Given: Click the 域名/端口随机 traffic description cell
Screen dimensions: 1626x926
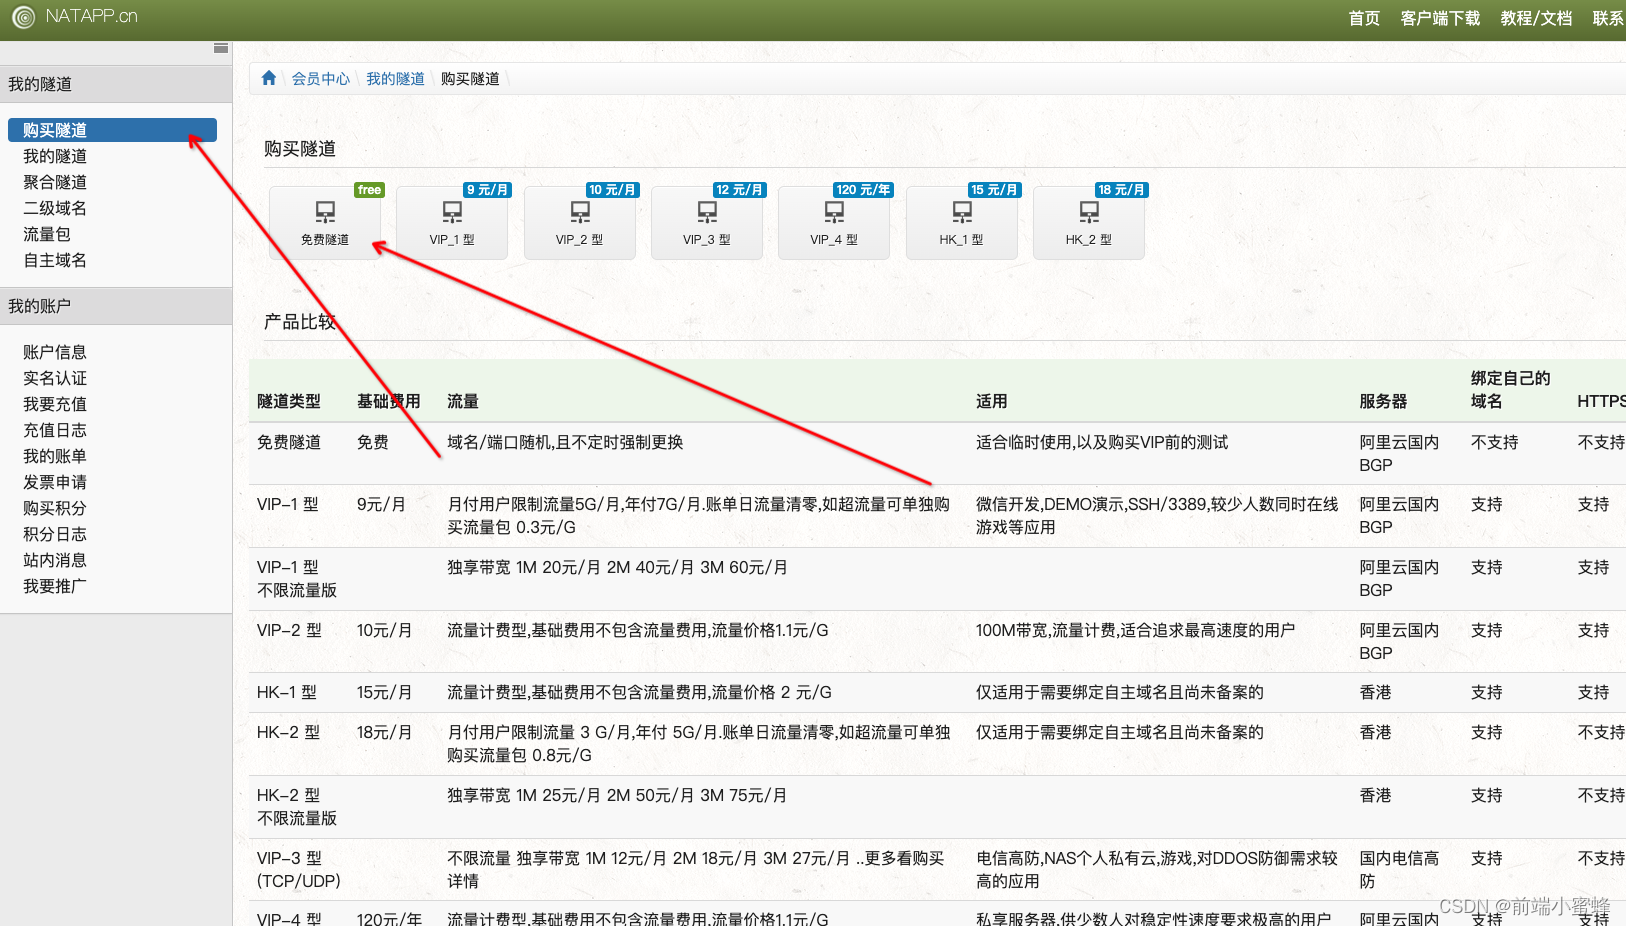Looking at the screenshot, I should [565, 442].
